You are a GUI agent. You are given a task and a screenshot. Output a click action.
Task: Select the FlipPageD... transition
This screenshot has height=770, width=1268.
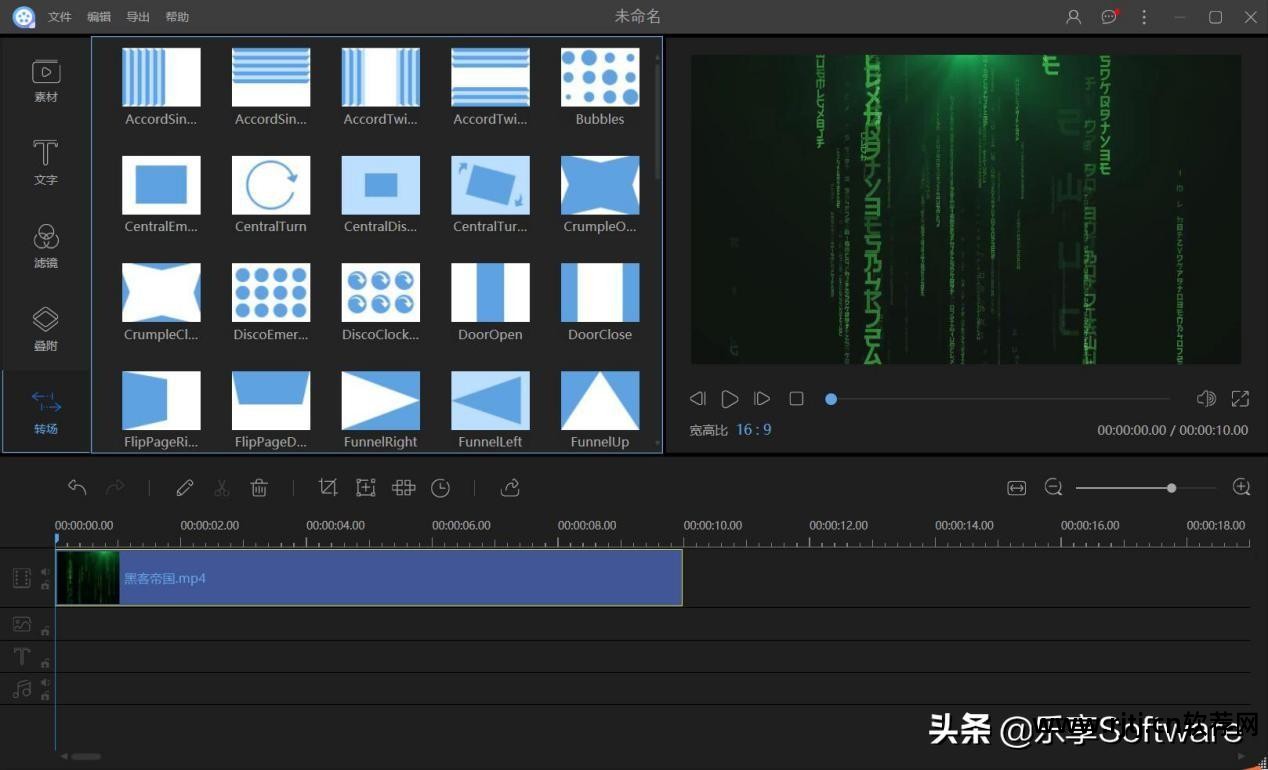click(271, 400)
